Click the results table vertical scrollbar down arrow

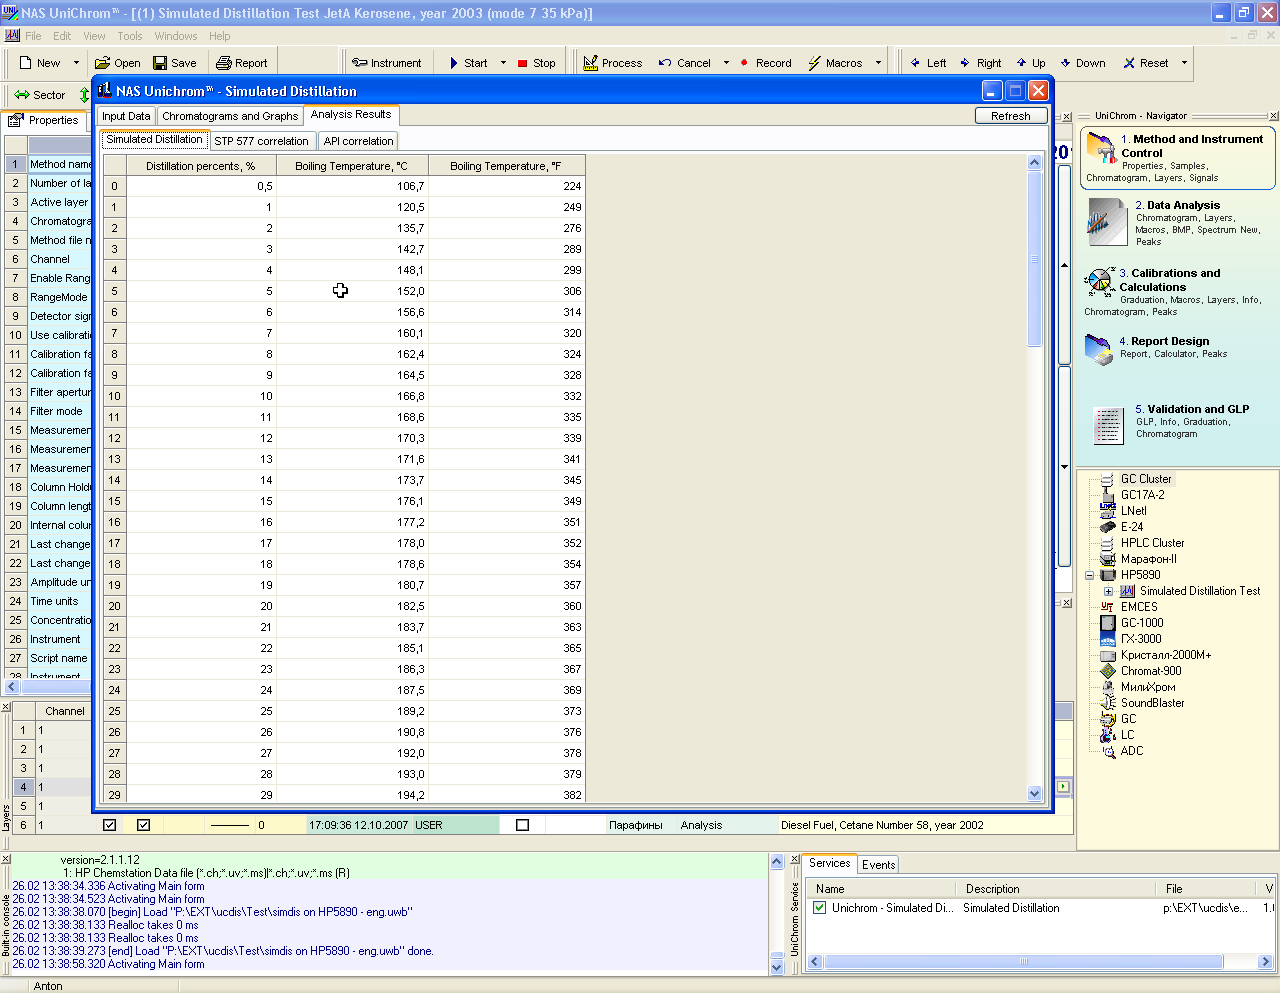[x=1034, y=793]
